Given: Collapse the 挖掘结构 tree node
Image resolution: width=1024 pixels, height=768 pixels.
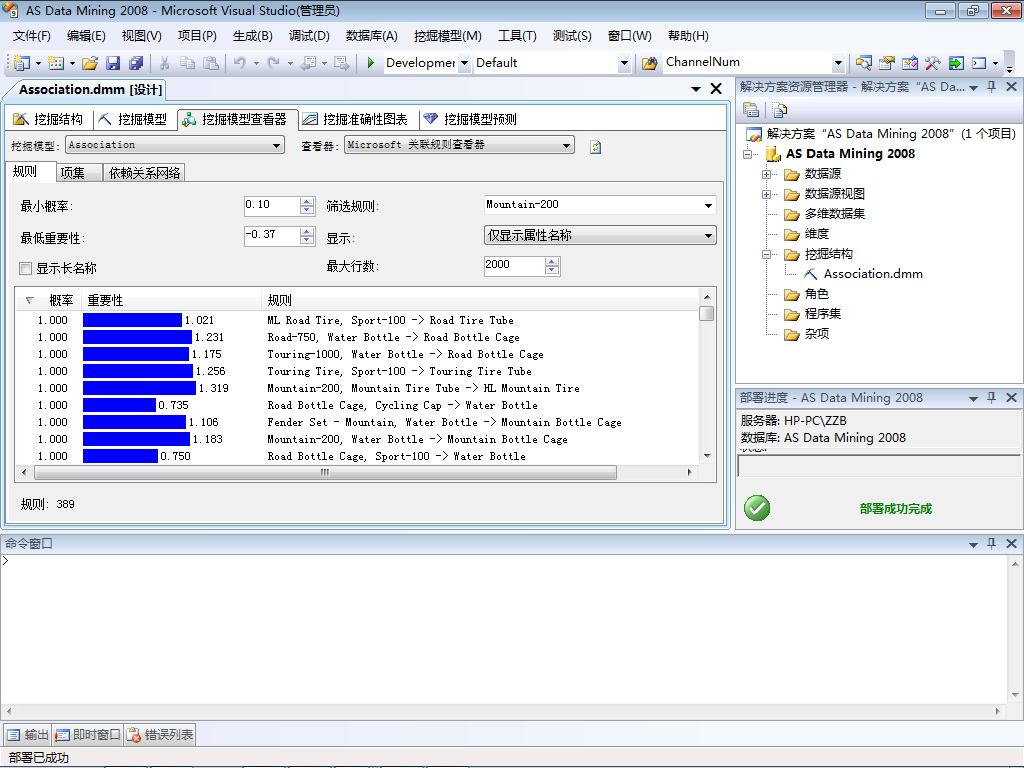Looking at the screenshot, I should click(x=767, y=255).
